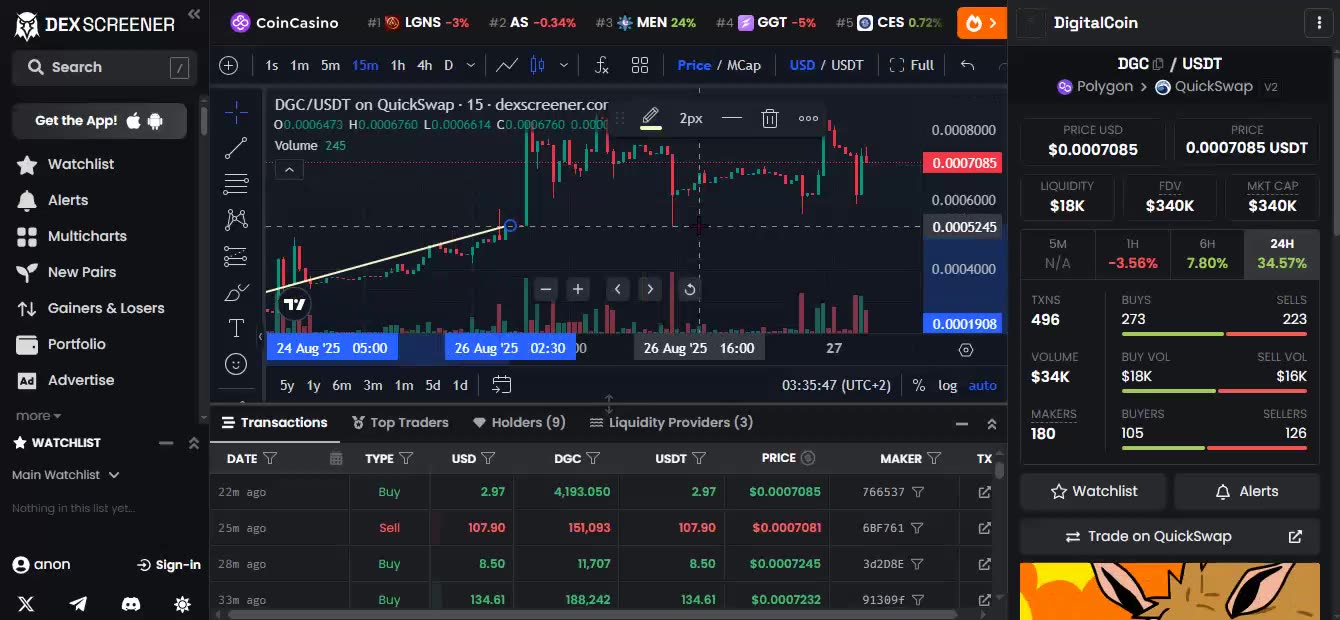Select the 1H stats tab
The width and height of the screenshot is (1340, 620).
click(1133, 254)
